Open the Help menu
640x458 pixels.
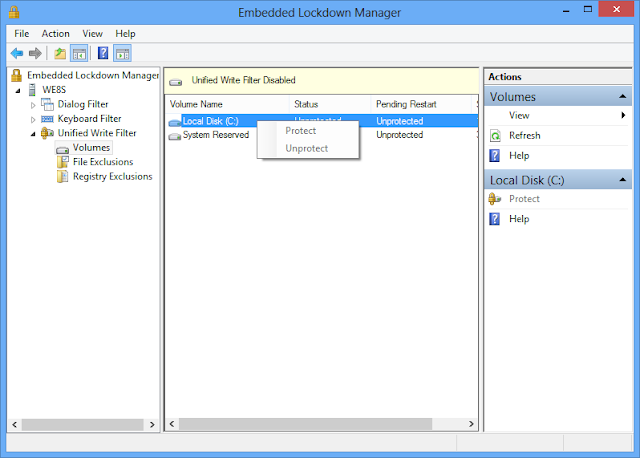point(125,33)
